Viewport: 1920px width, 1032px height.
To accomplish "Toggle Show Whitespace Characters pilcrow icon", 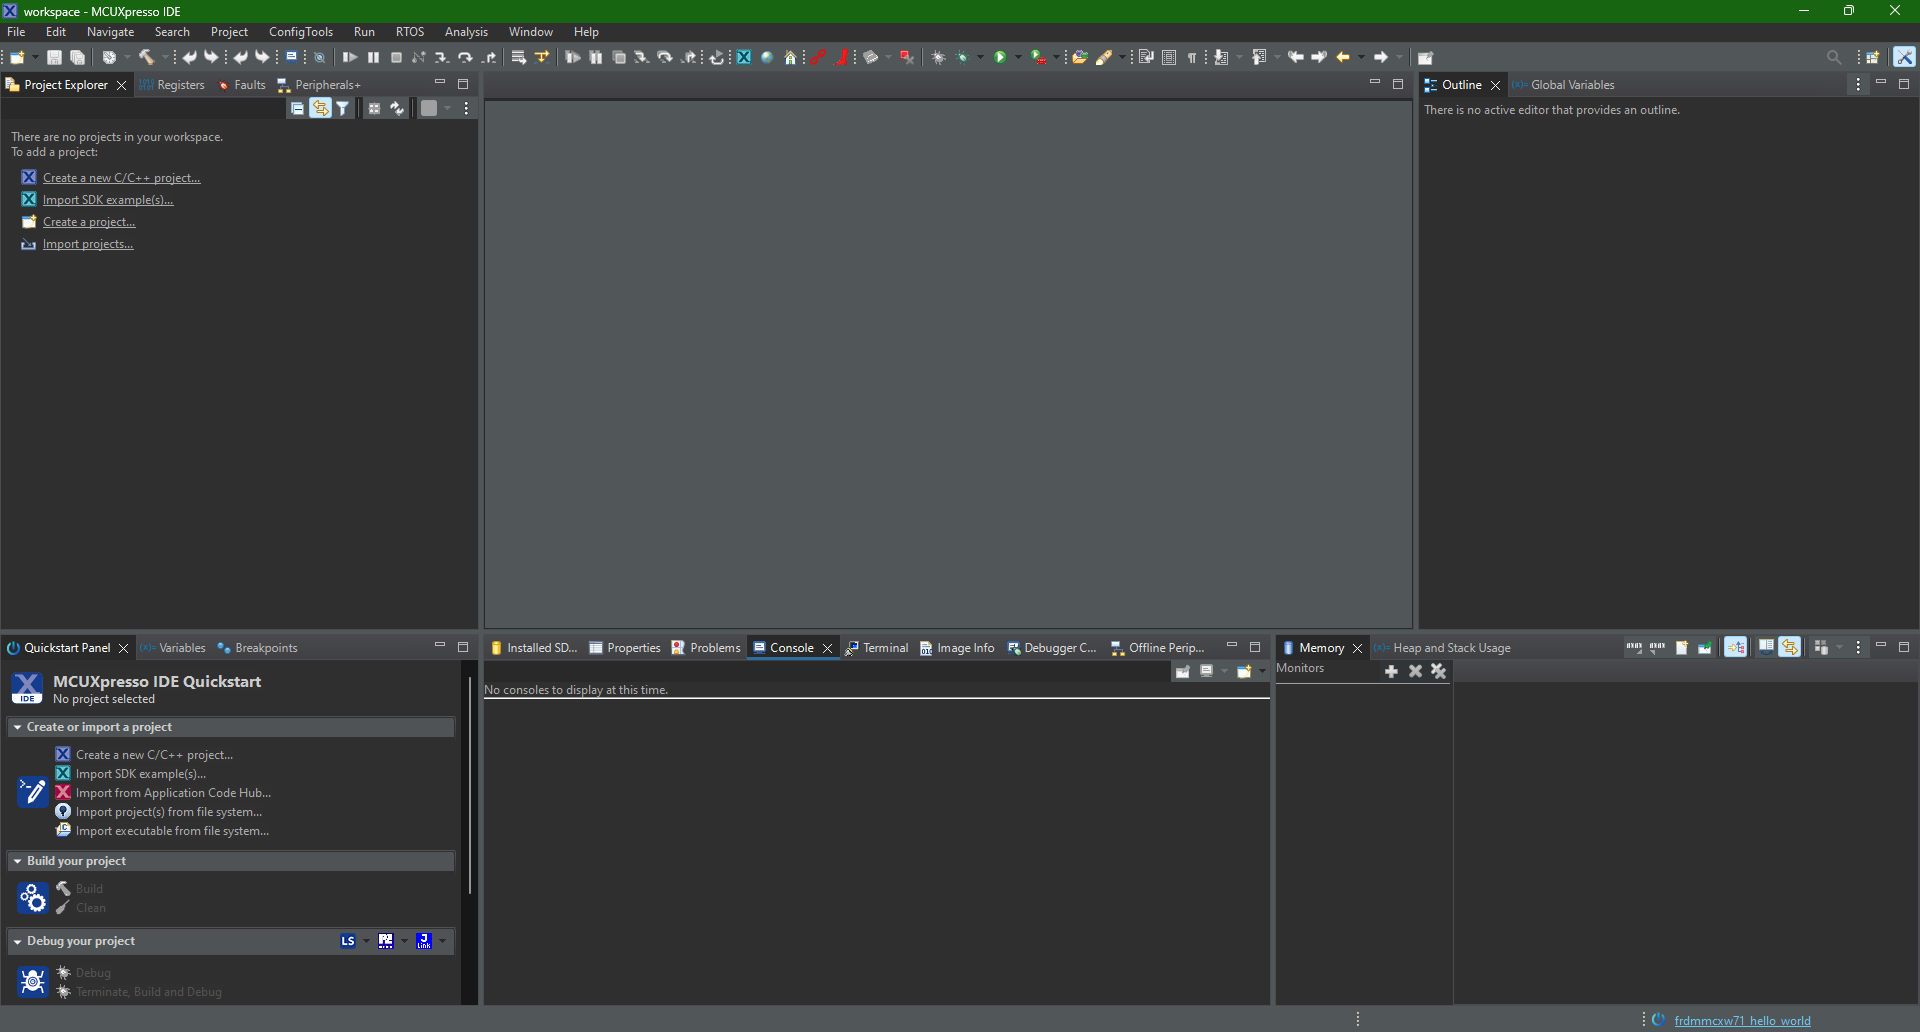I will [1192, 58].
